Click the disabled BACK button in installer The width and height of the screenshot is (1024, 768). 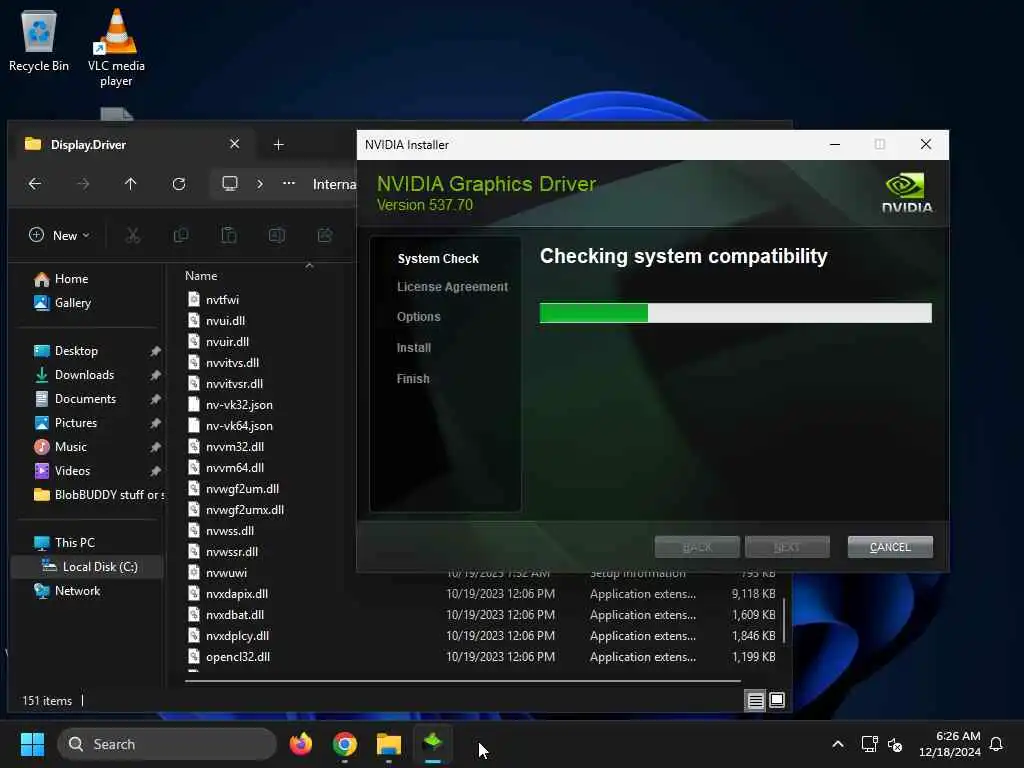697,547
